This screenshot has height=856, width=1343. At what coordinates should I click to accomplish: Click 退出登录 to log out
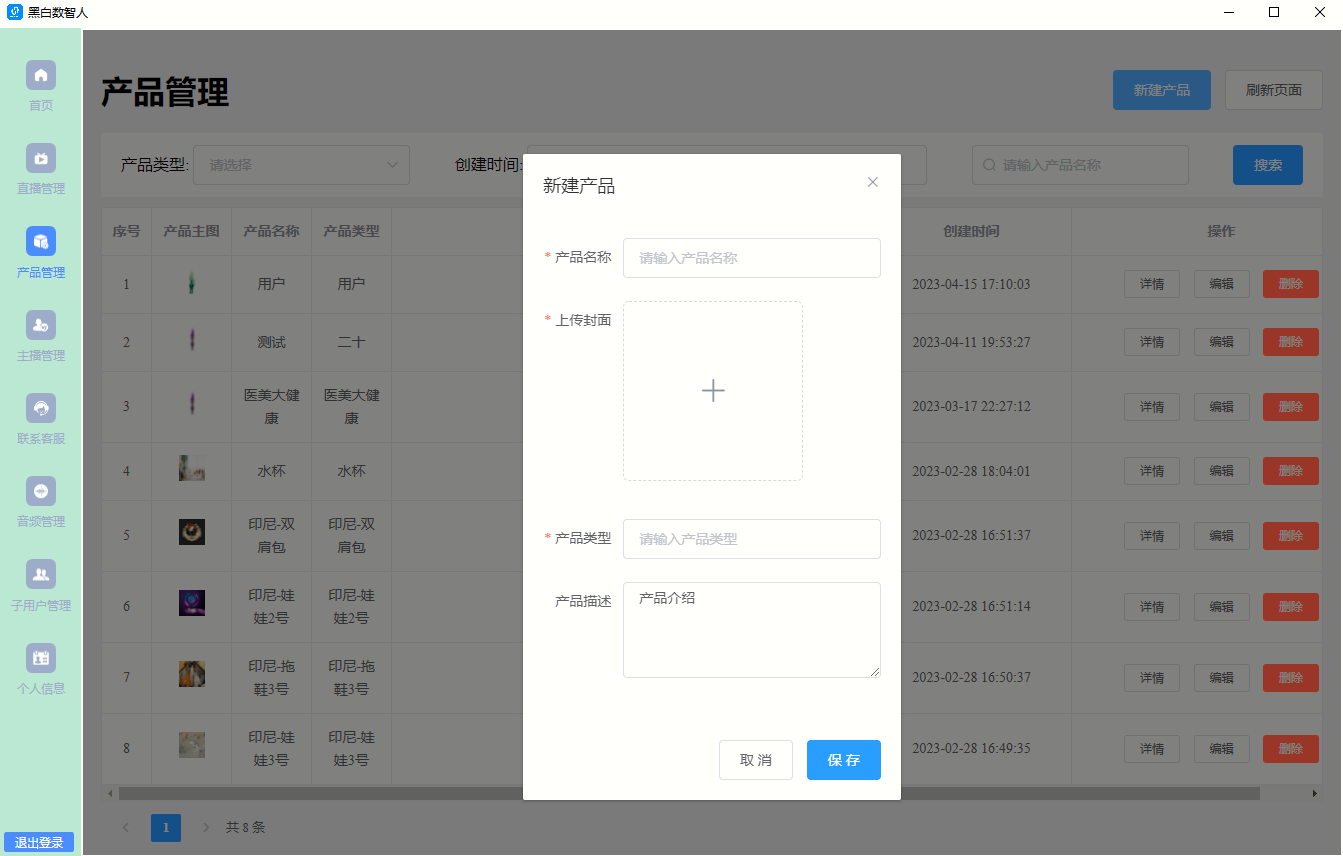click(39, 843)
